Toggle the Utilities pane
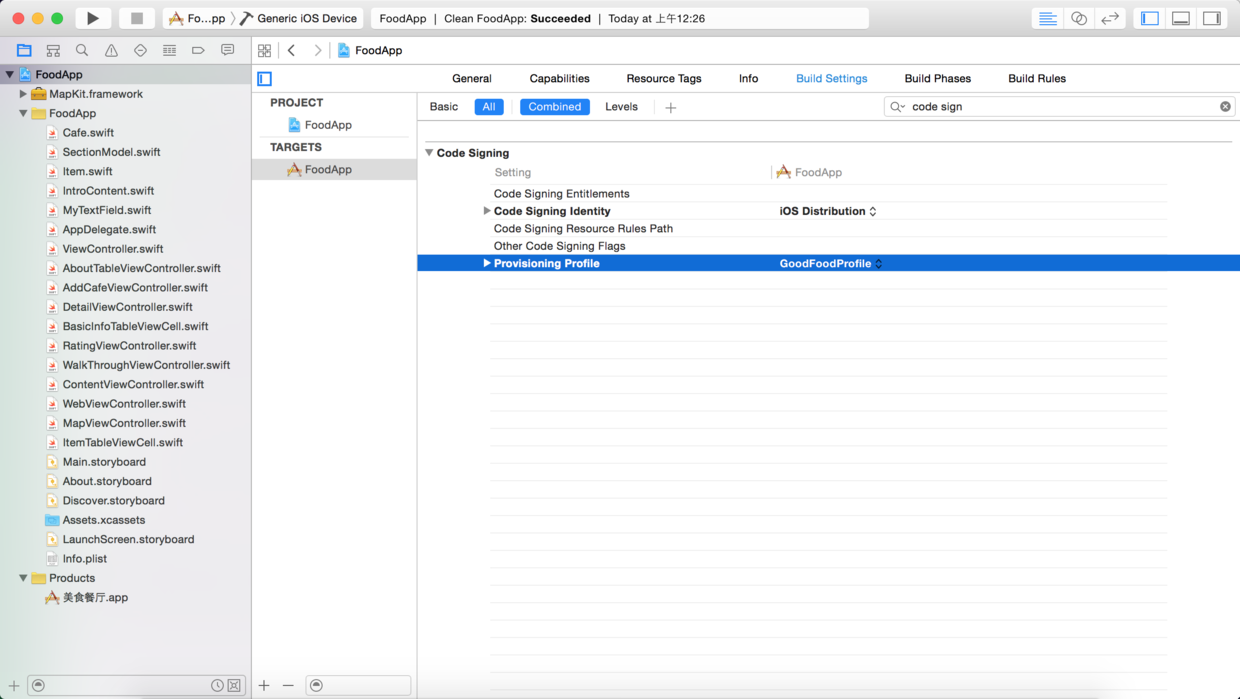Image resolution: width=1240 pixels, height=699 pixels. 1212,18
